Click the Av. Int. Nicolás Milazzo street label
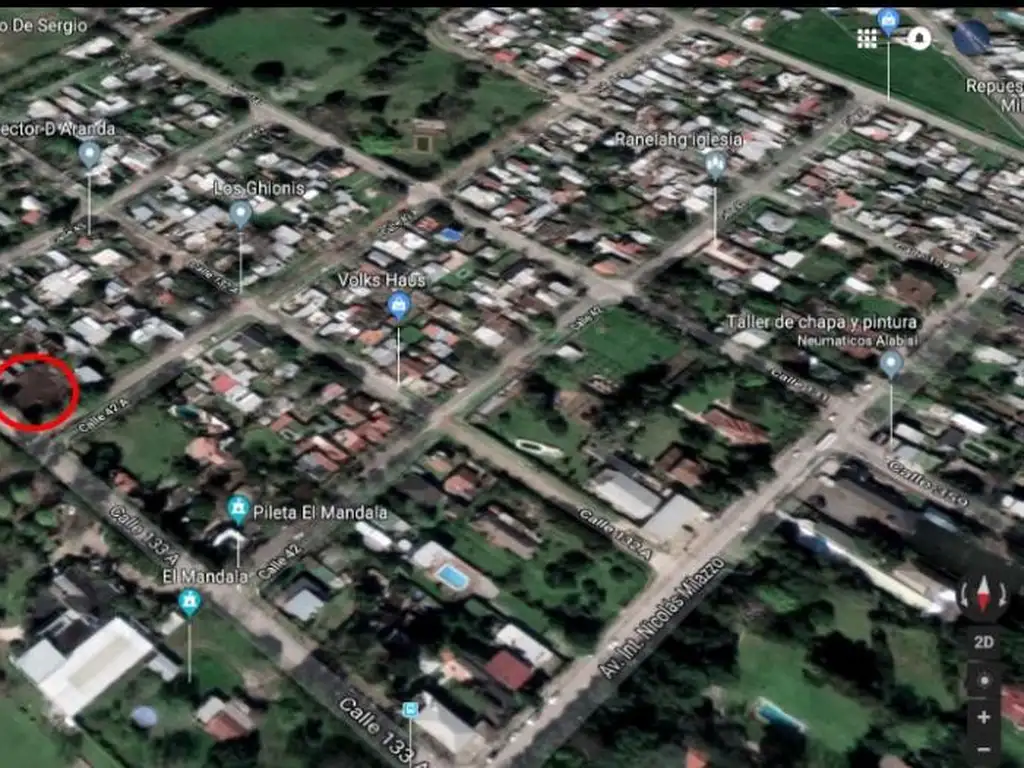The image size is (1024, 768). tap(661, 618)
